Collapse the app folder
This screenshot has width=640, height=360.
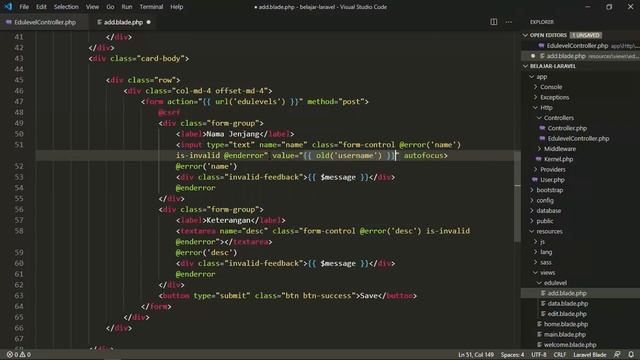580,77
